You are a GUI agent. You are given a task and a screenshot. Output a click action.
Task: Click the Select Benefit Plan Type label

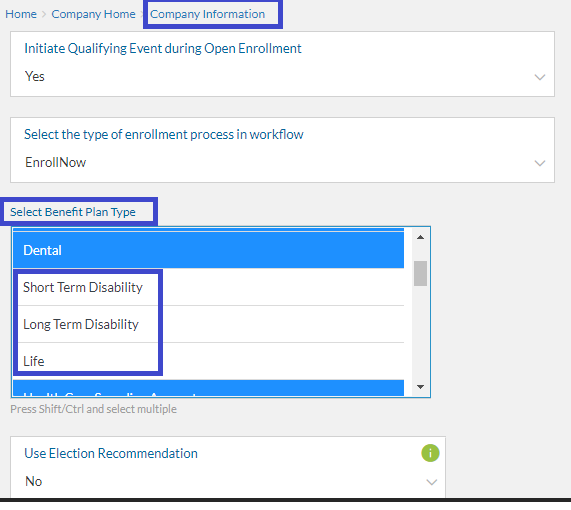click(x=73, y=212)
